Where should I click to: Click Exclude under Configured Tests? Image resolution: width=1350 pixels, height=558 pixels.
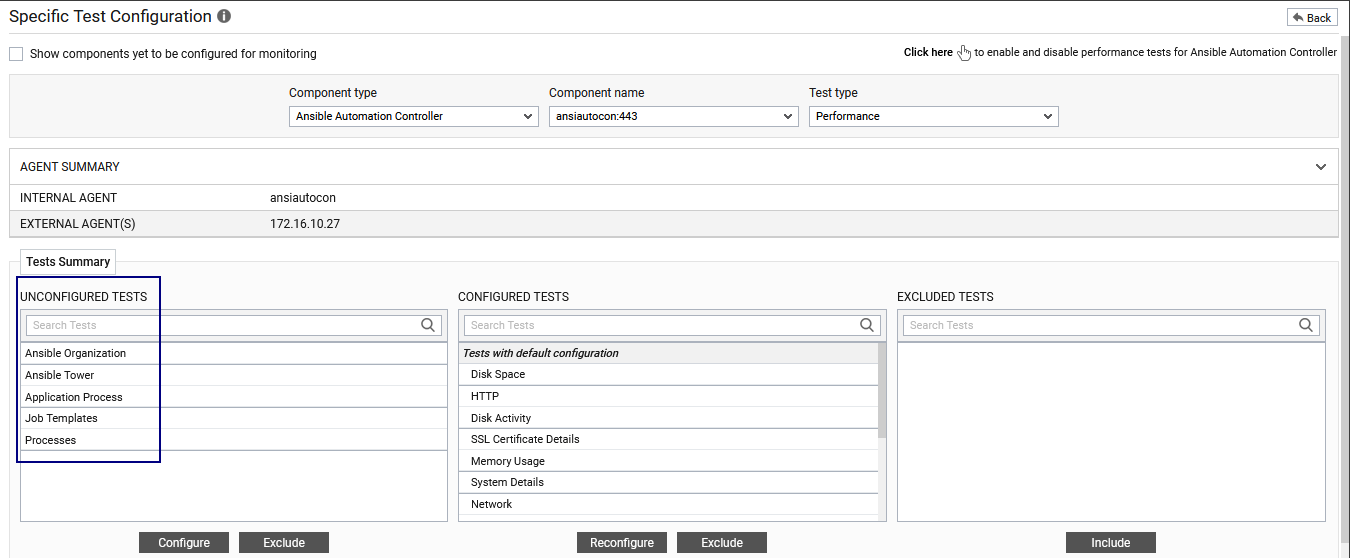point(722,543)
